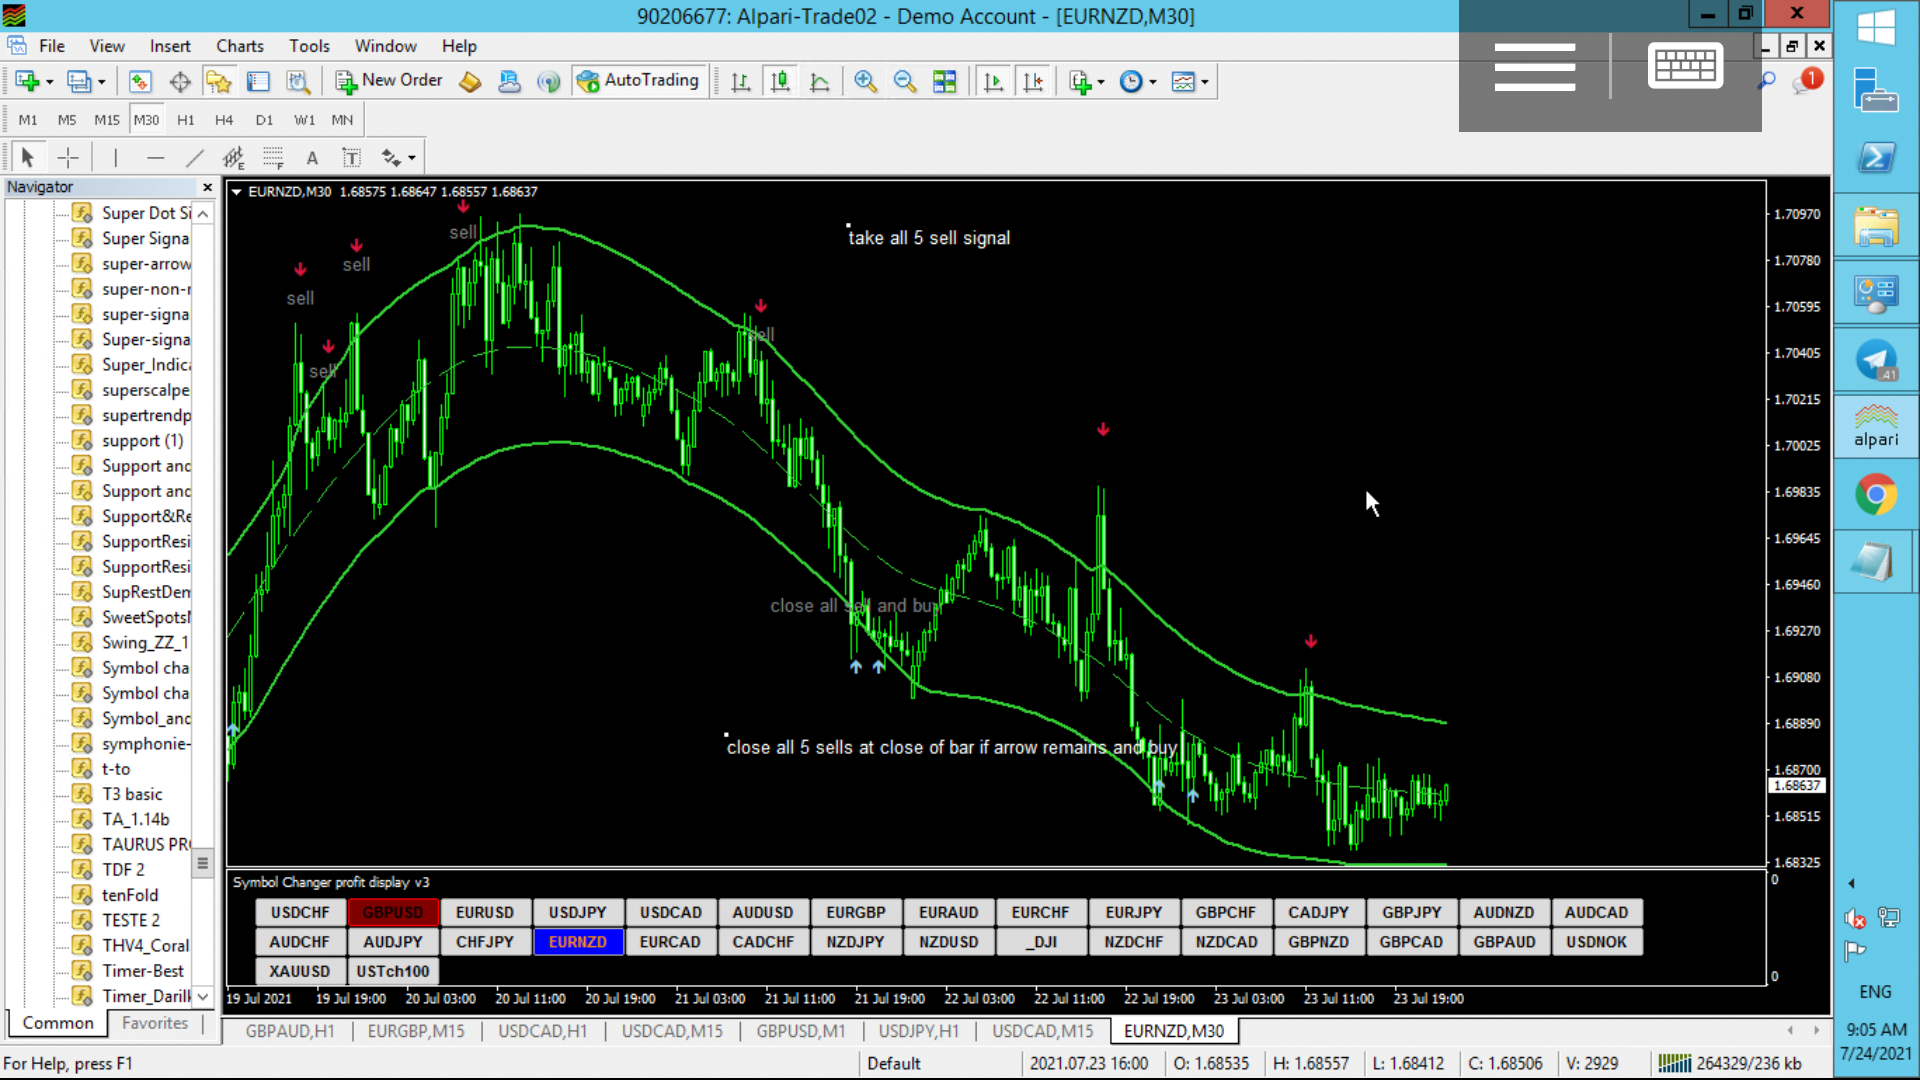The width and height of the screenshot is (1920, 1080).
Task: Enable chart auto scroll icon
Action: 993,82
